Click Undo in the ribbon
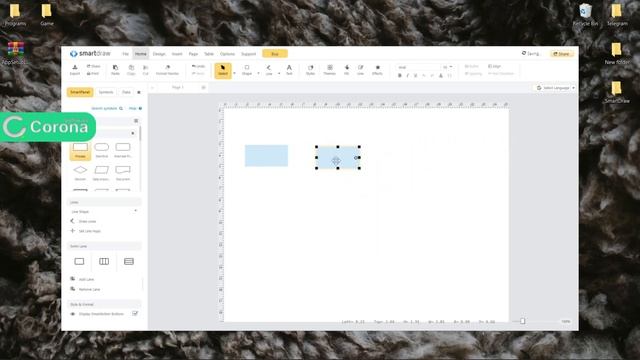The image size is (640, 360). coord(198,66)
